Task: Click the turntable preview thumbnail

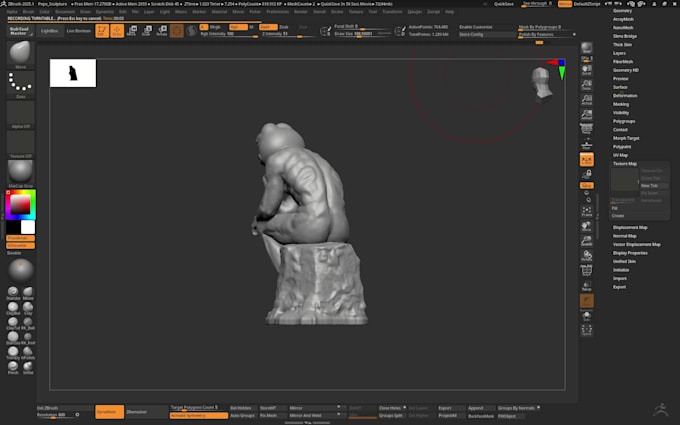Action: coord(73,73)
